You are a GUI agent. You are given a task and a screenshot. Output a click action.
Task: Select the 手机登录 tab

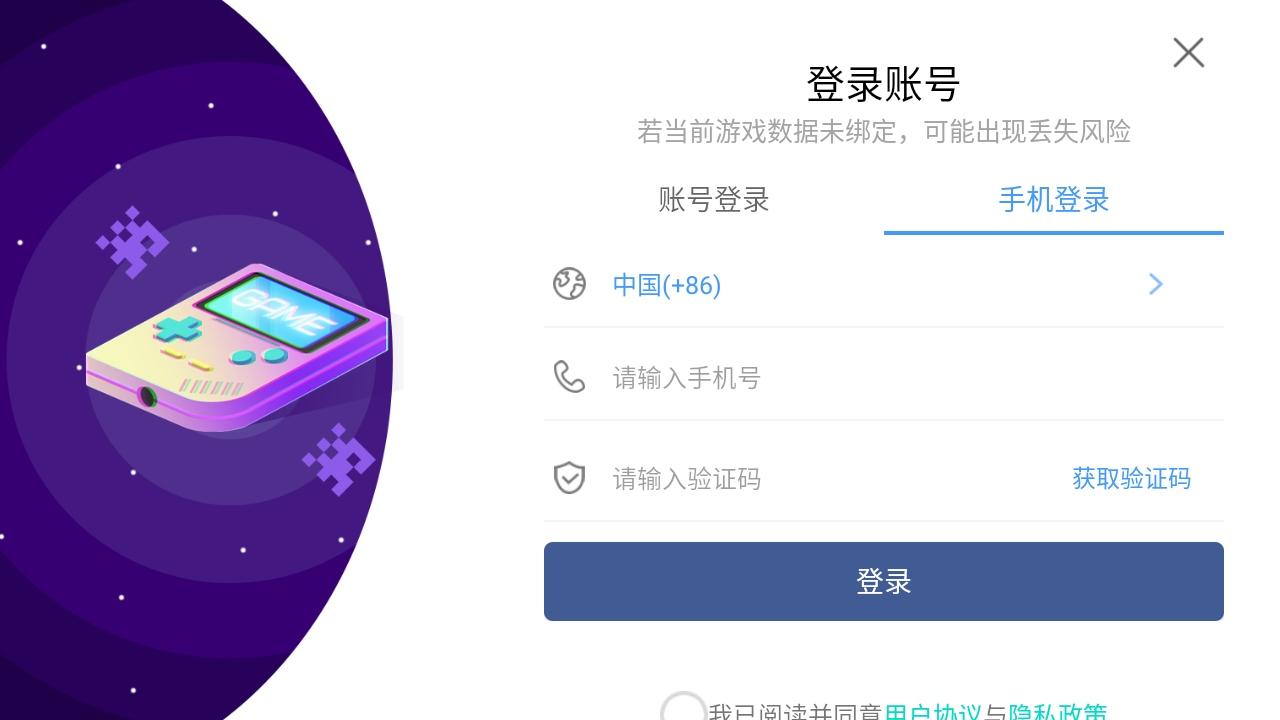(x=1054, y=199)
